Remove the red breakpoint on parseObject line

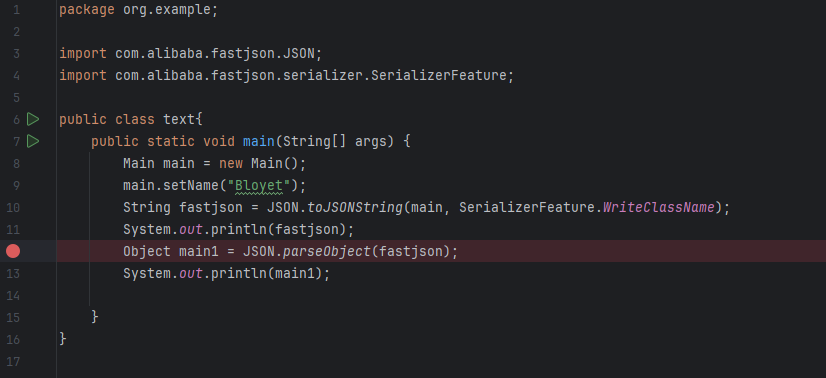click(x=13, y=251)
